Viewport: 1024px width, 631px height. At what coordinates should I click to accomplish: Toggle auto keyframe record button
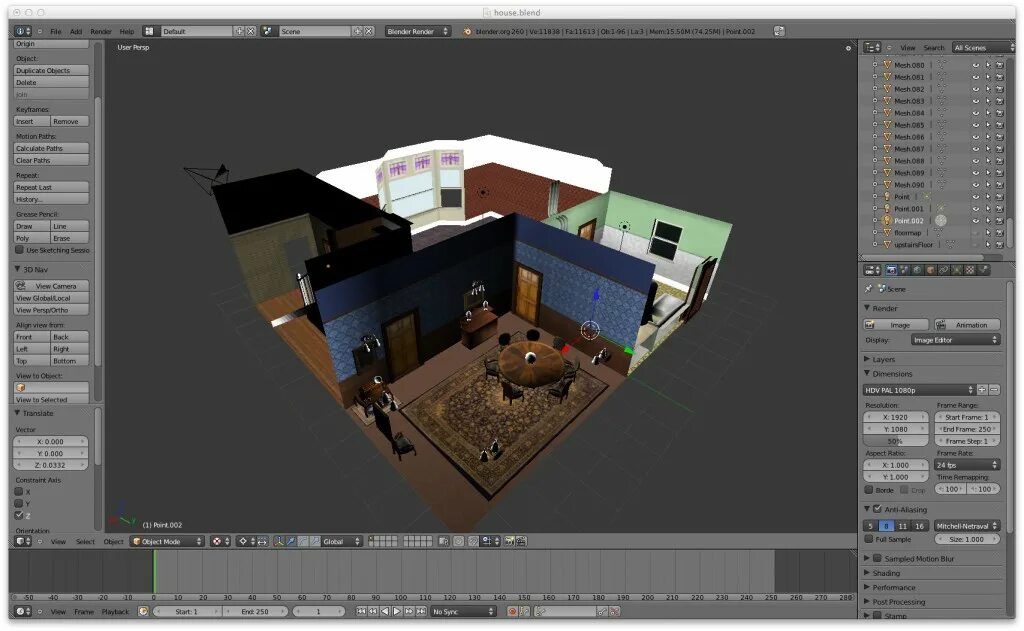(x=512, y=611)
